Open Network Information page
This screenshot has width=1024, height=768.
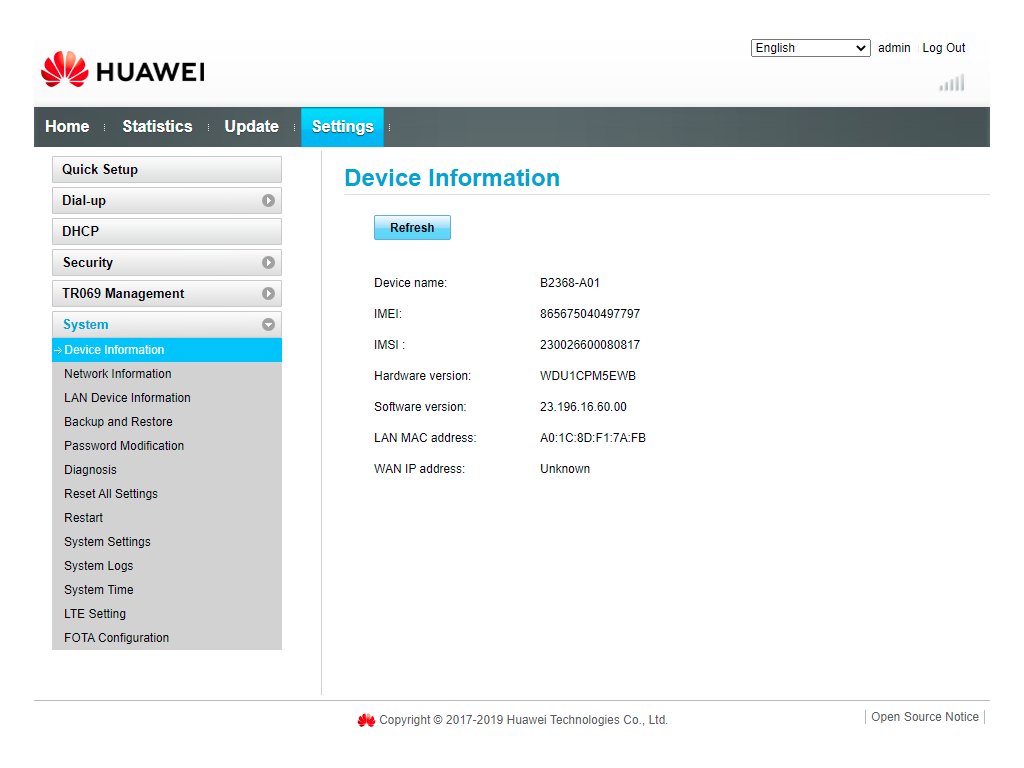[x=118, y=374]
